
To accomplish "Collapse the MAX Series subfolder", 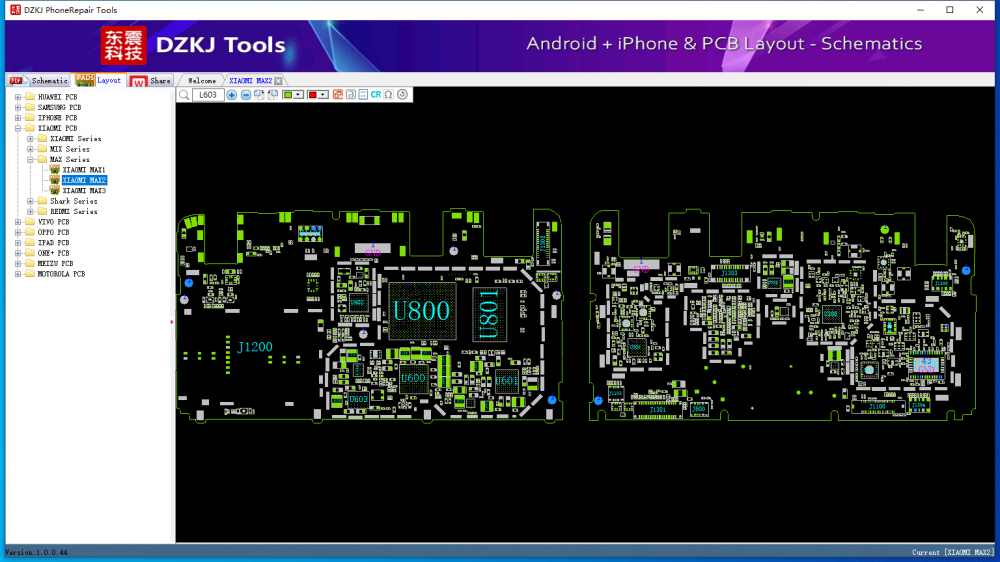I will (x=31, y=159).
